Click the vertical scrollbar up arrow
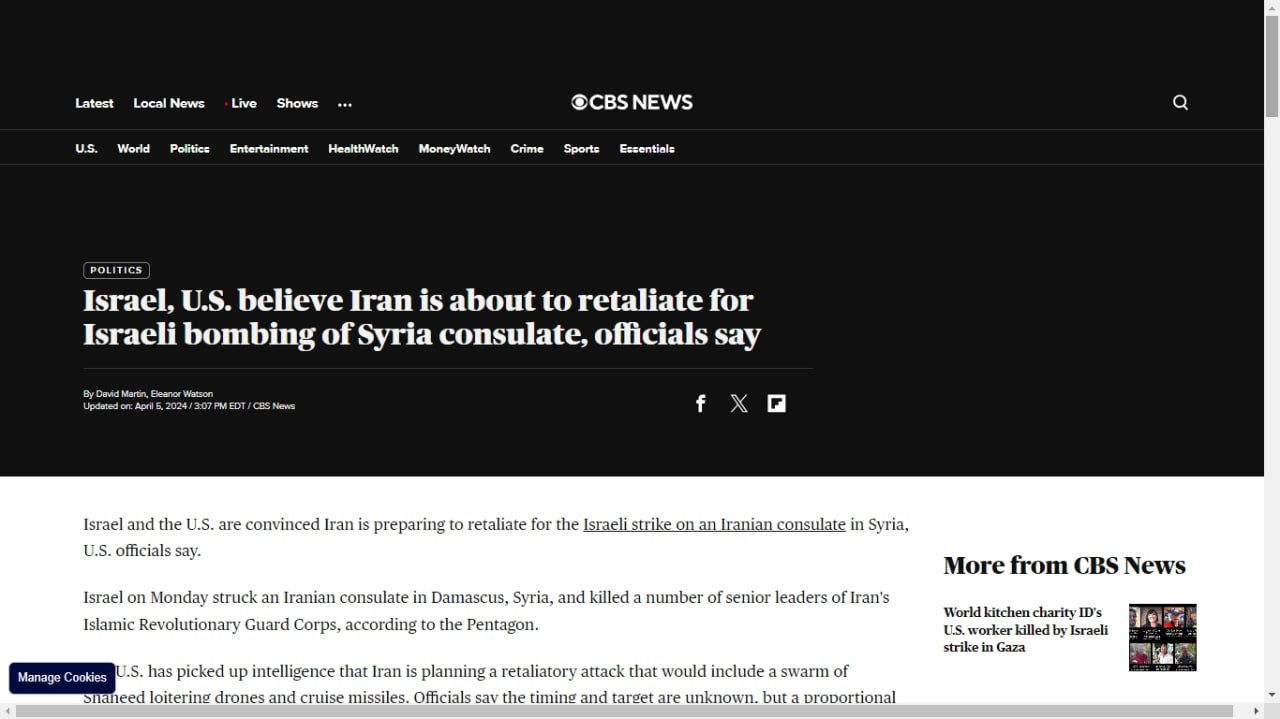The height and width of the screenshot is (719, 1280). click(x=1272, y=7)
